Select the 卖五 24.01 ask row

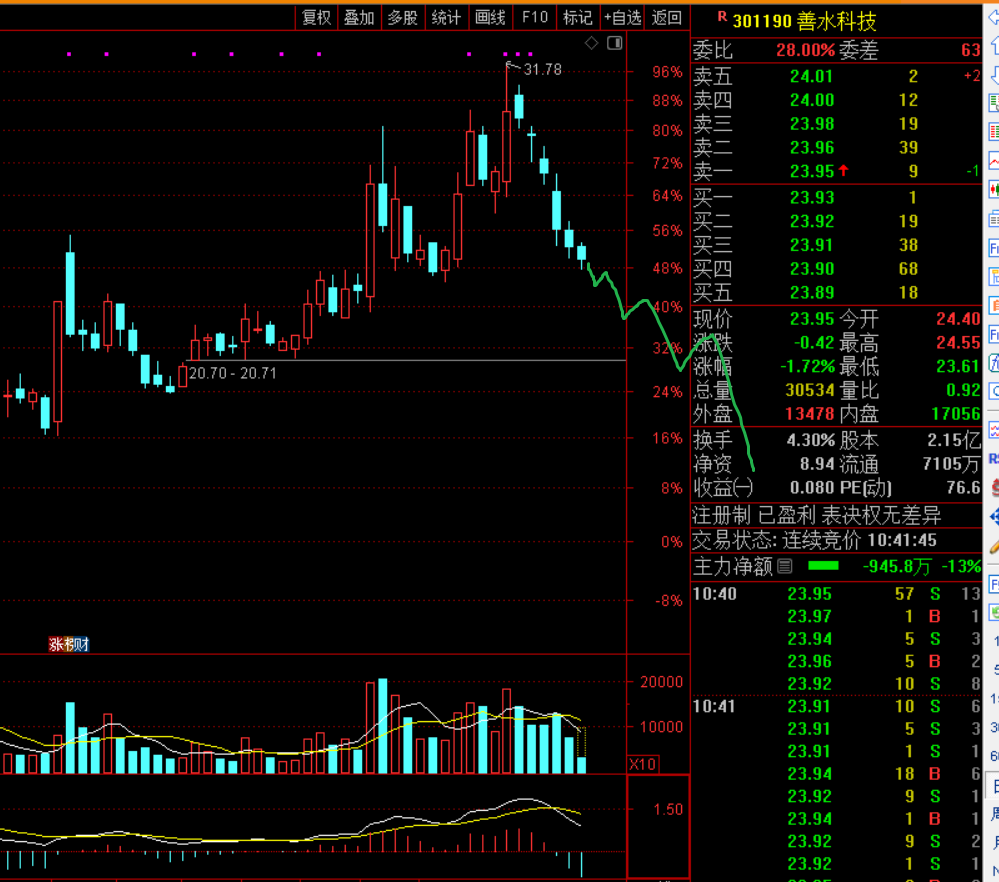pyautogui.click(x=836, y=76)
